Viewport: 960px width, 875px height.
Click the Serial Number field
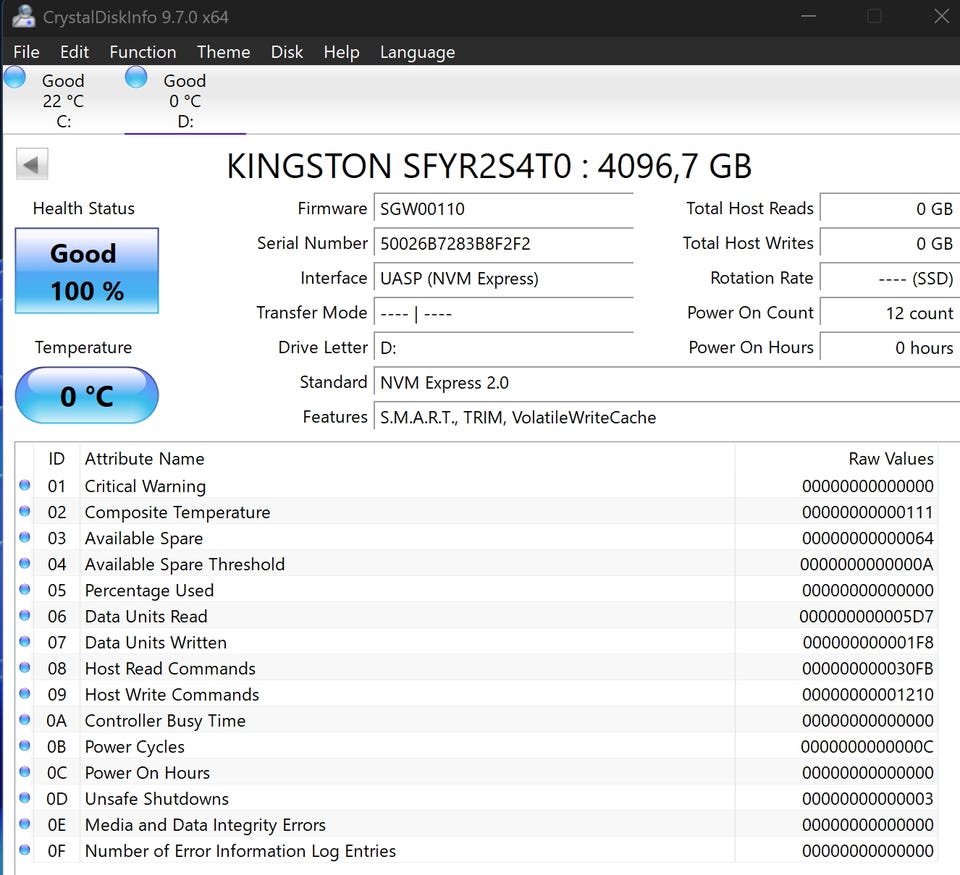click(x=503, y=243)
